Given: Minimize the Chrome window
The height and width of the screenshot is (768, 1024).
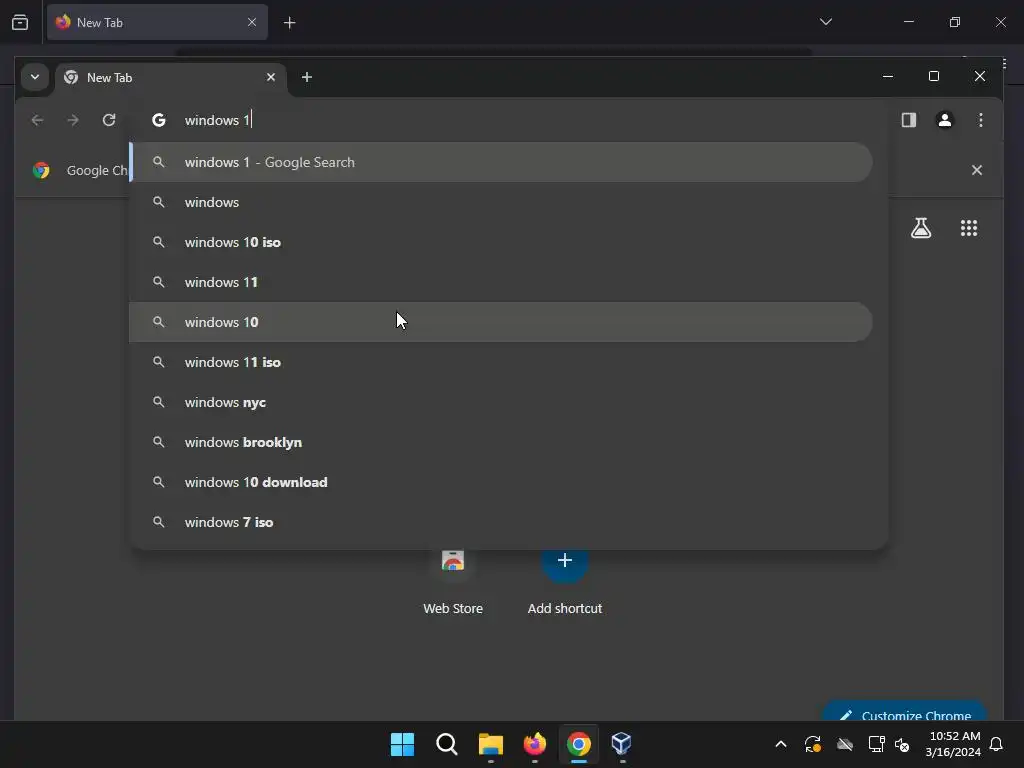Looking at the screenshot, I should [888, 76].
